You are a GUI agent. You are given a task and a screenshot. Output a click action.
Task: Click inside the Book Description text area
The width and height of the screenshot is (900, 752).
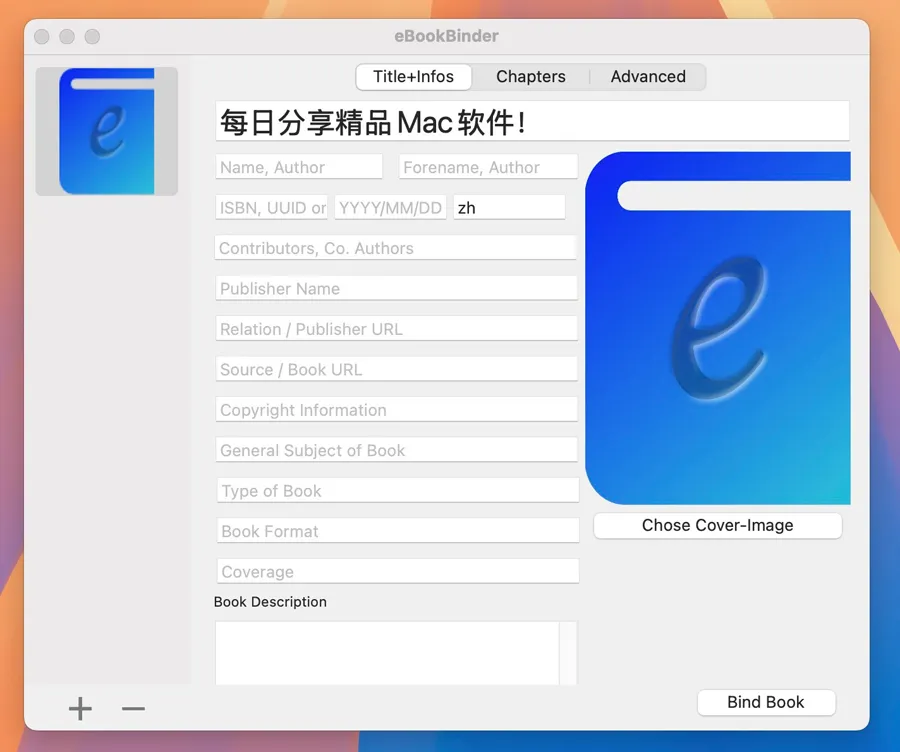pyautogui.click(x=387, y=653)
